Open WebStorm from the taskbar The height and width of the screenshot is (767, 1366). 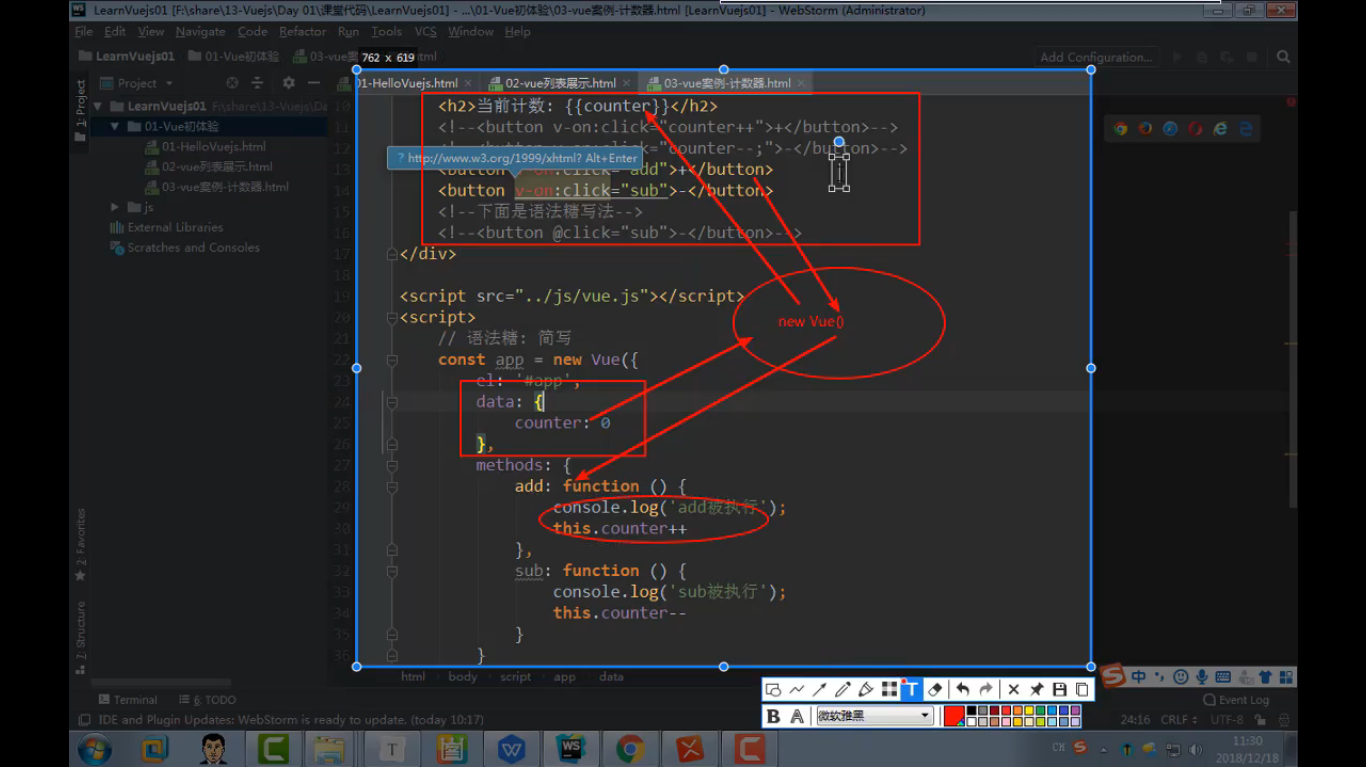coord(571,748)
